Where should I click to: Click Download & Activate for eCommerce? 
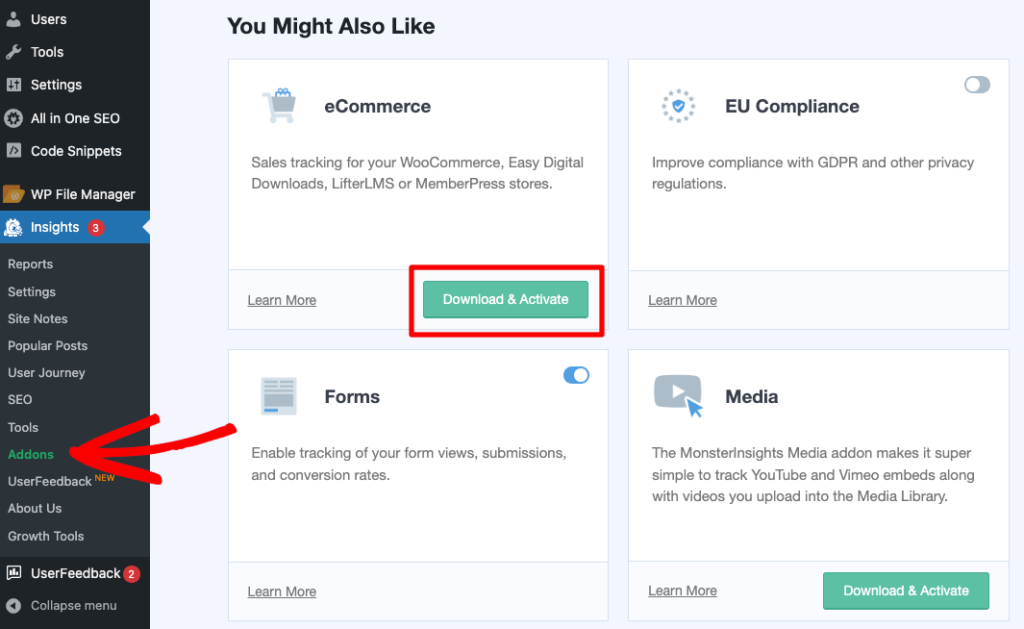(505, 299)
